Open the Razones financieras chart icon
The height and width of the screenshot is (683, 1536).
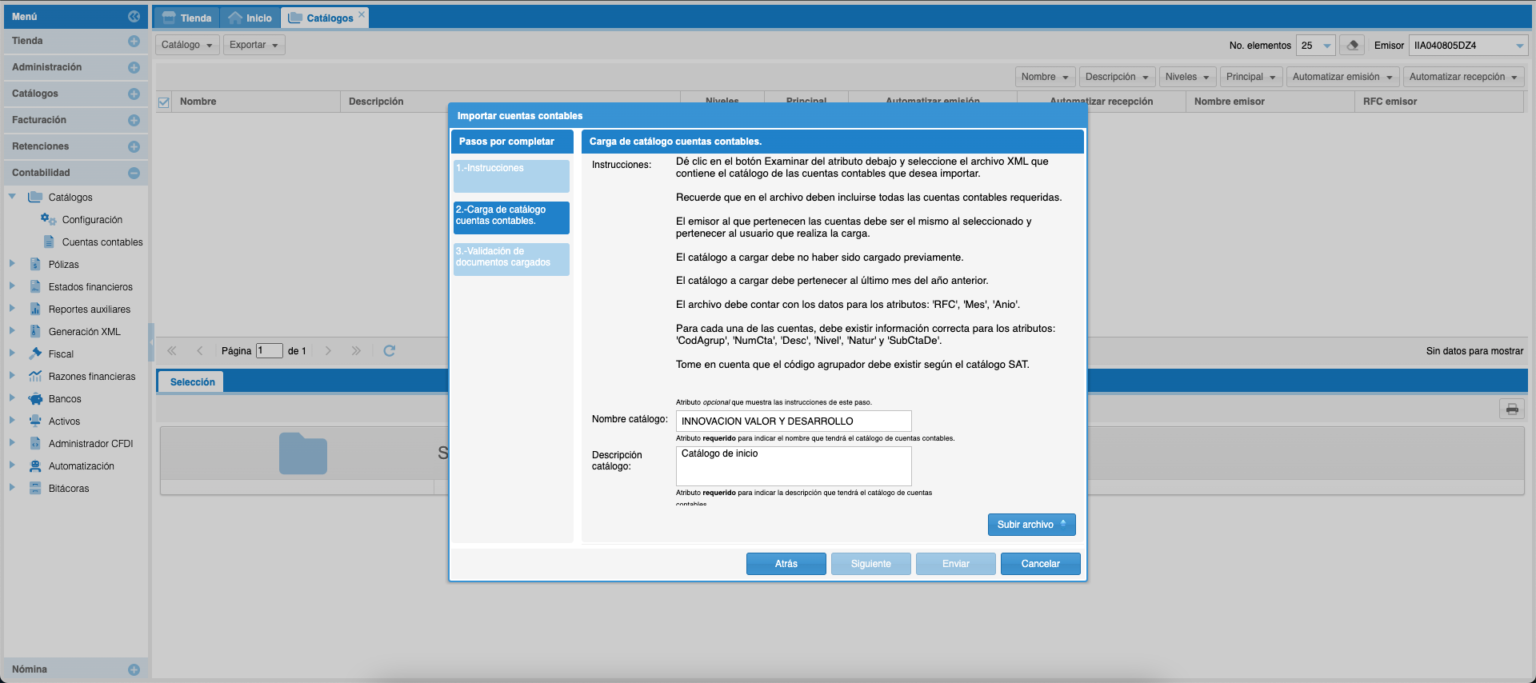(36, 377)
